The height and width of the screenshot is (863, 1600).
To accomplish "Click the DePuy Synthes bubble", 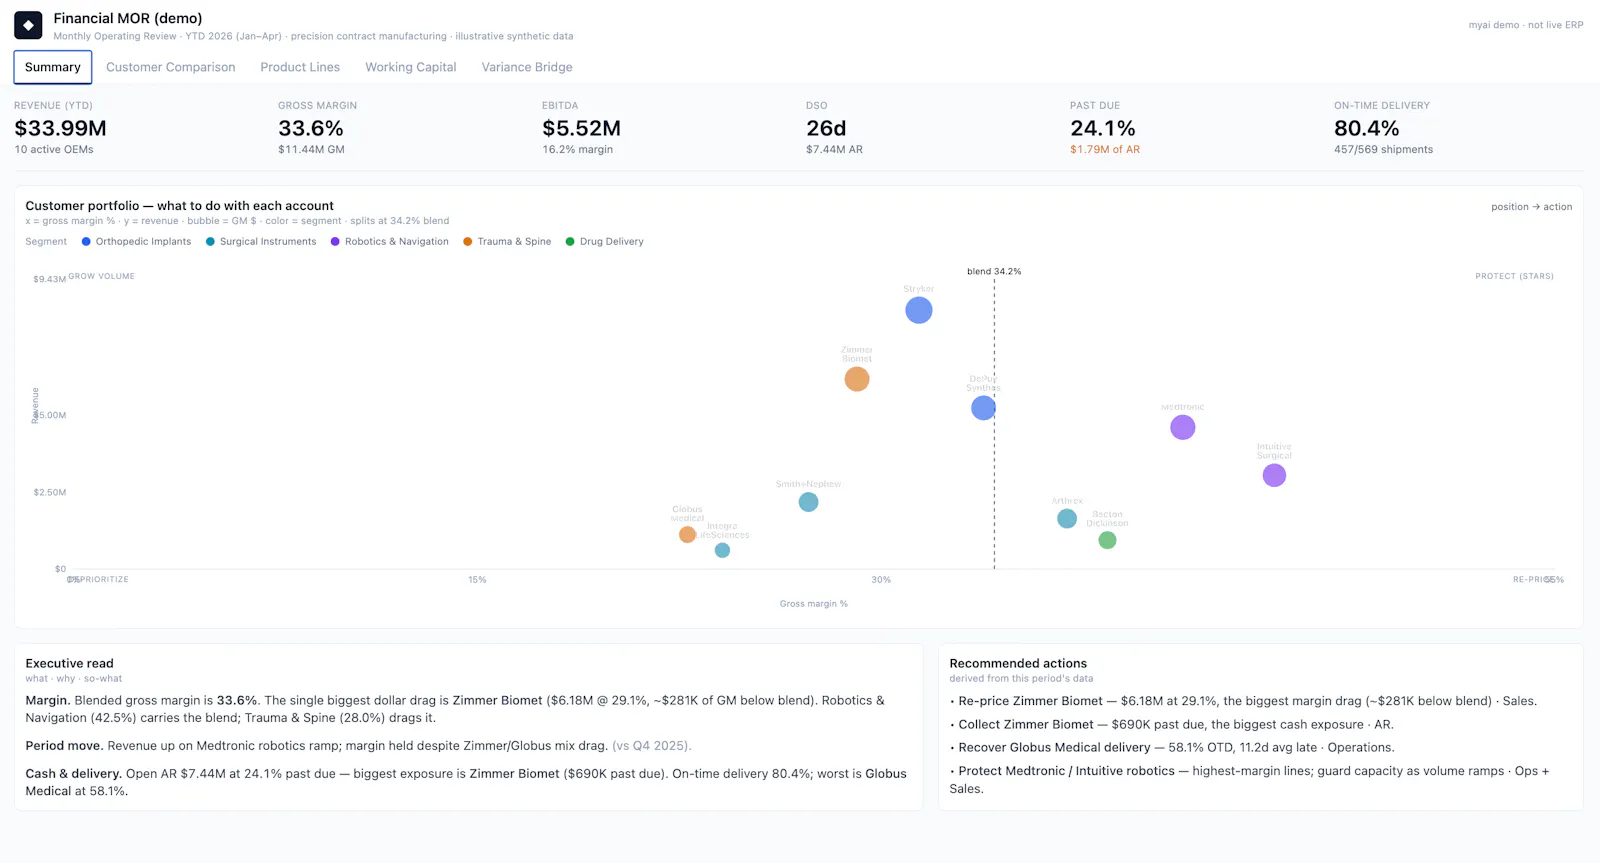I will pos(983,408).
